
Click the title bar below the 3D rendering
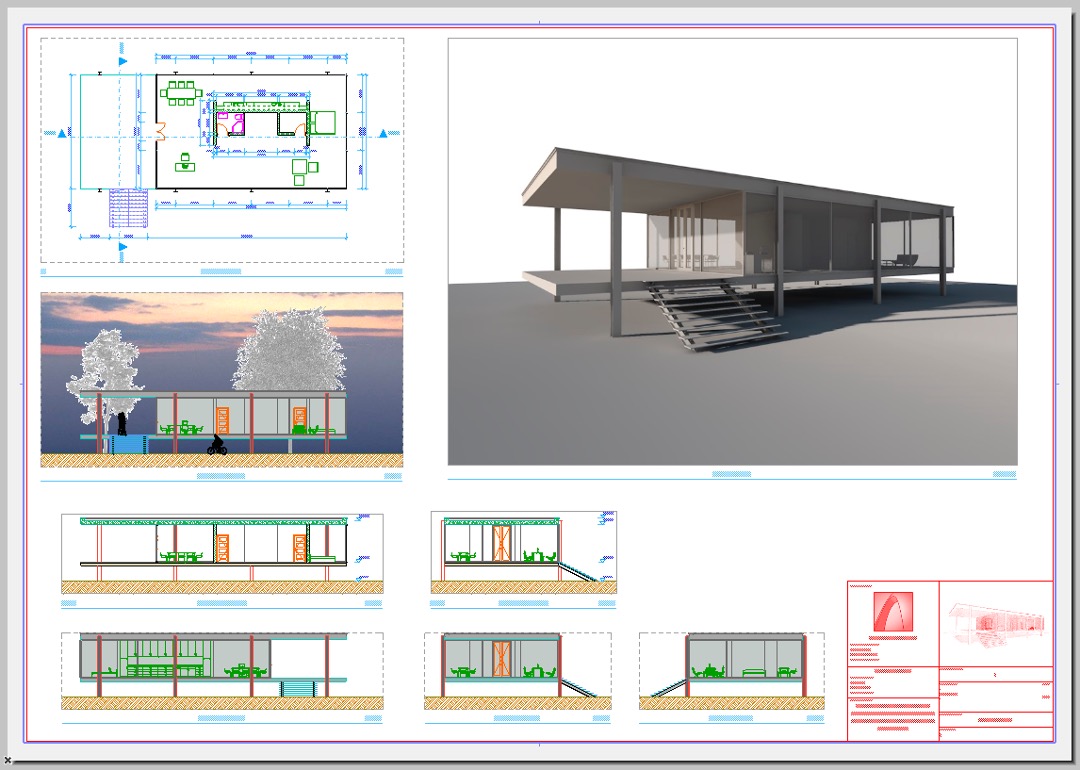(x=732, y=475)
